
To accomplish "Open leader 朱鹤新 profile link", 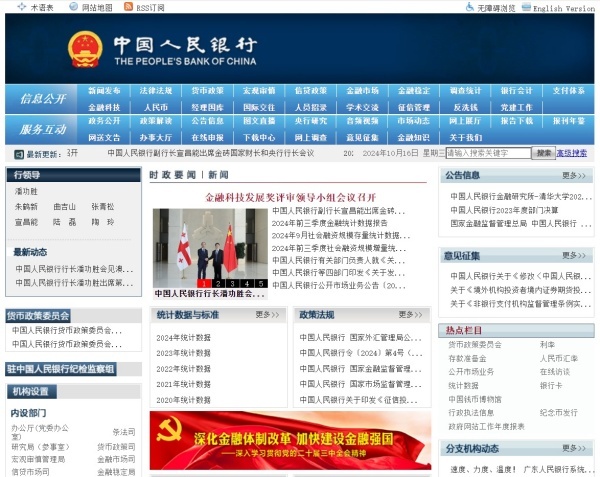I will 26,207.
